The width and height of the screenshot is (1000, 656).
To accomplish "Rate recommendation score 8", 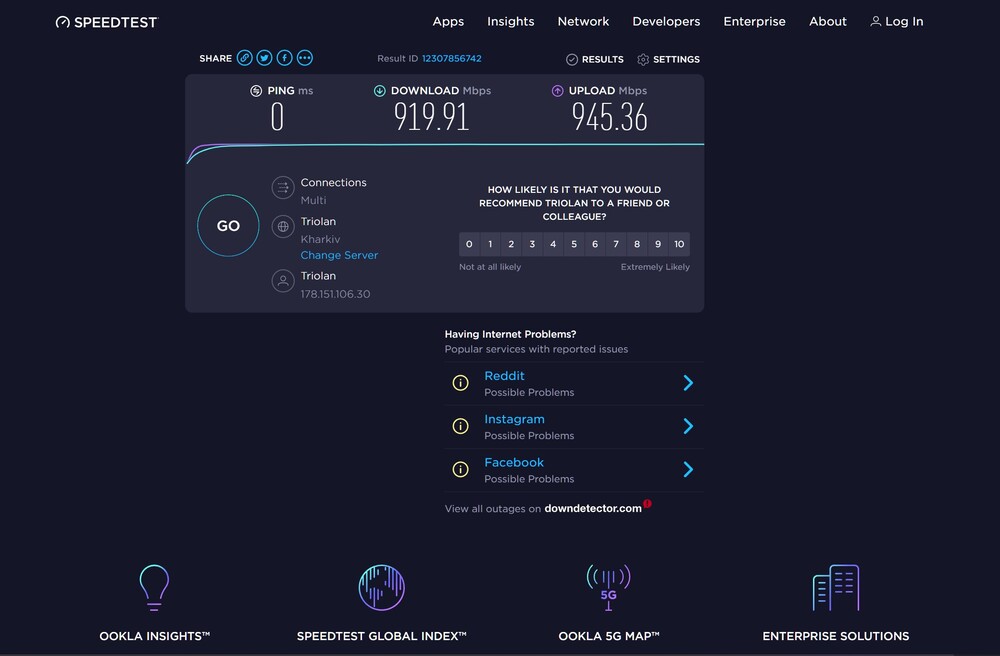I will tap(637, 244).
